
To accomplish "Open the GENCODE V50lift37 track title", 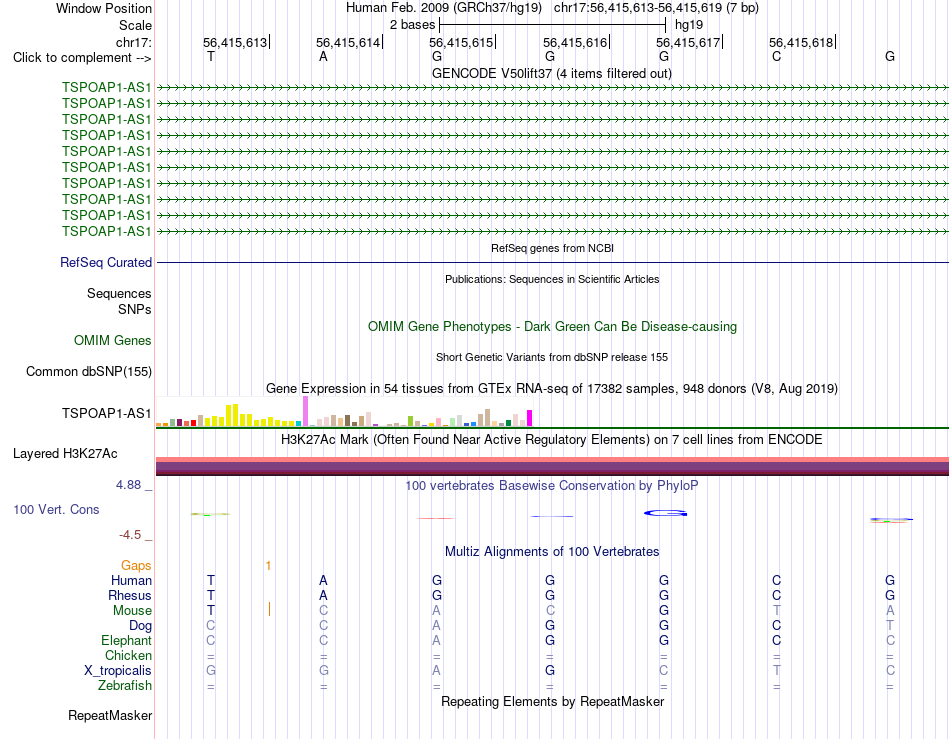I will 552,73.
